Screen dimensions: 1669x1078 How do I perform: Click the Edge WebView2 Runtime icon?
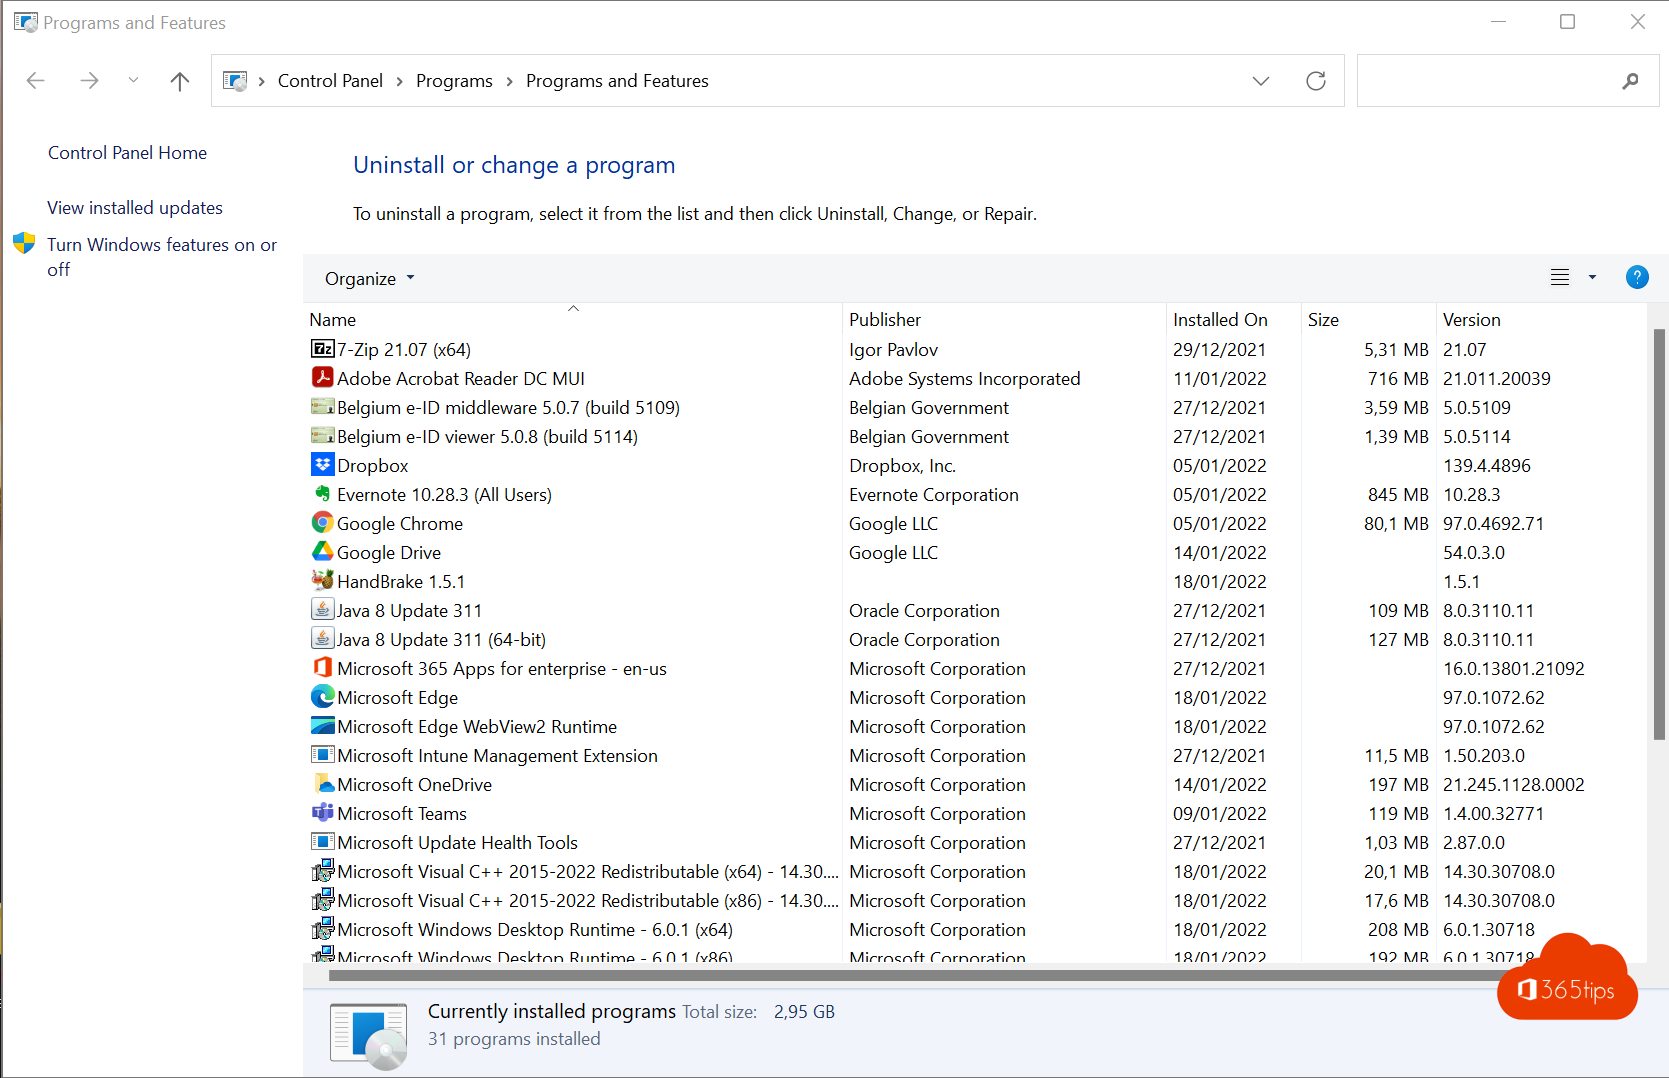coord(322,726)
